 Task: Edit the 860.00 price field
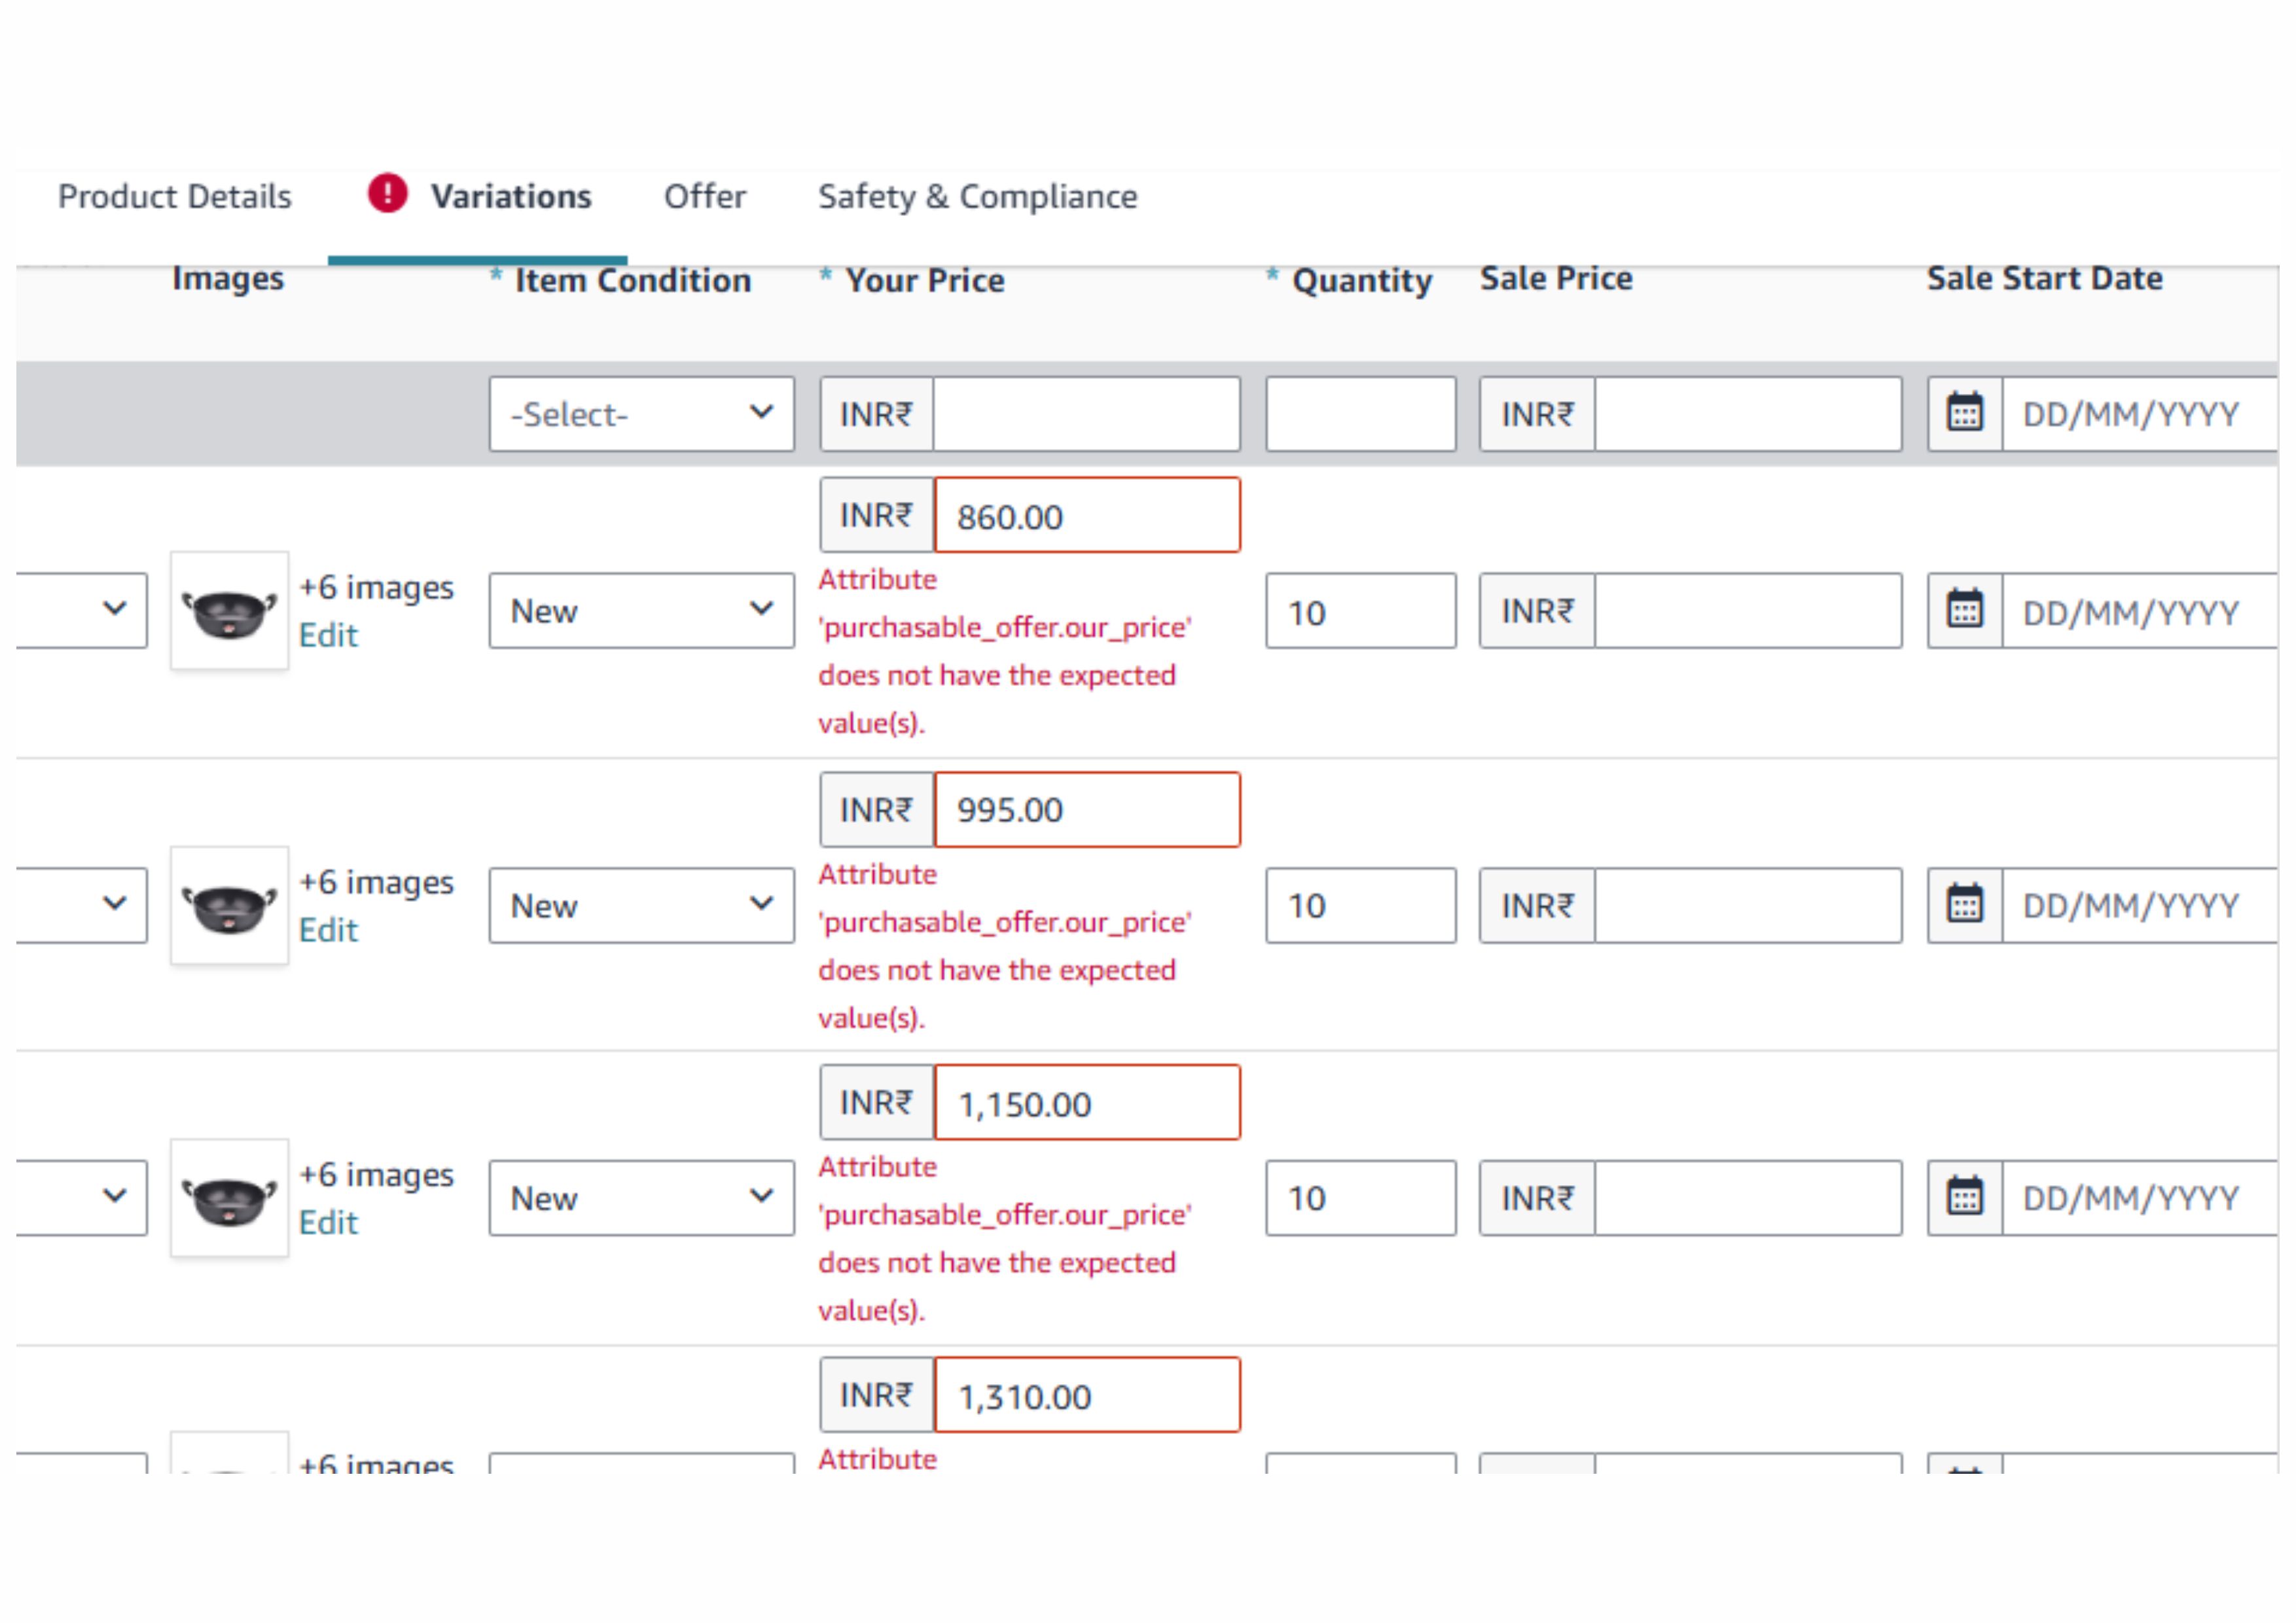coord(1087,515)
